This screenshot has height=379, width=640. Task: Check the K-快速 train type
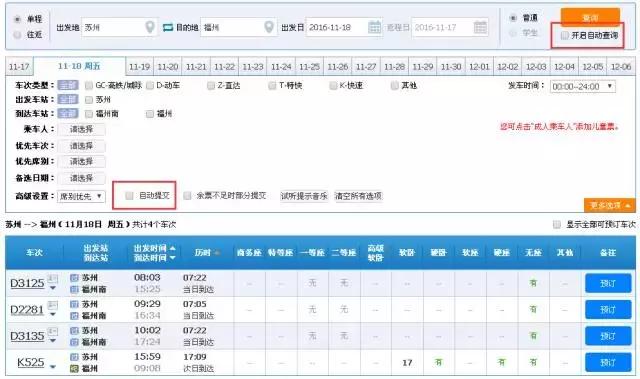(333, 85)
